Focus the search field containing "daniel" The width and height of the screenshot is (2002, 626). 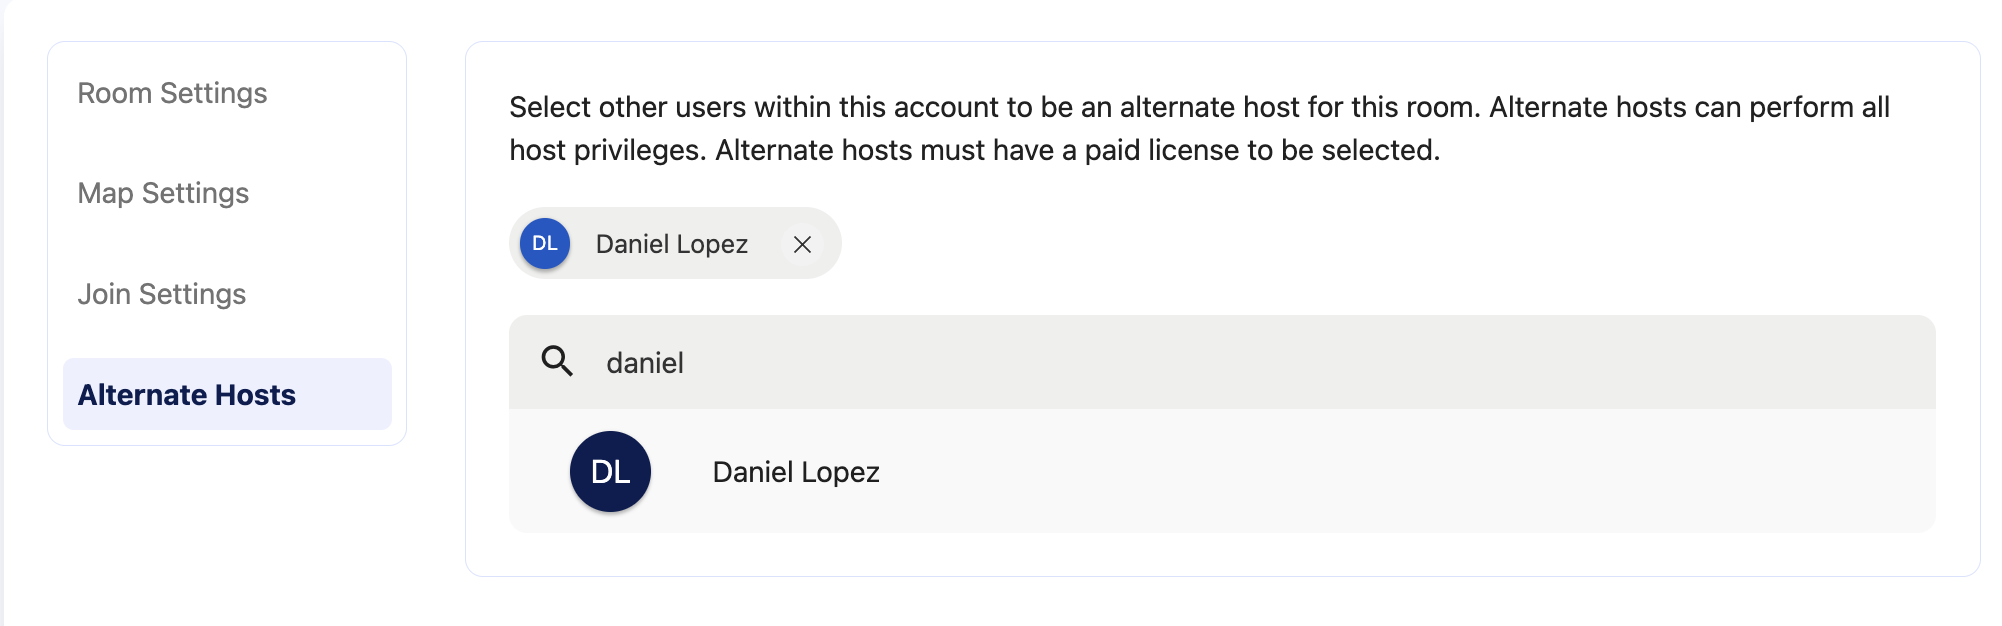1222,362
